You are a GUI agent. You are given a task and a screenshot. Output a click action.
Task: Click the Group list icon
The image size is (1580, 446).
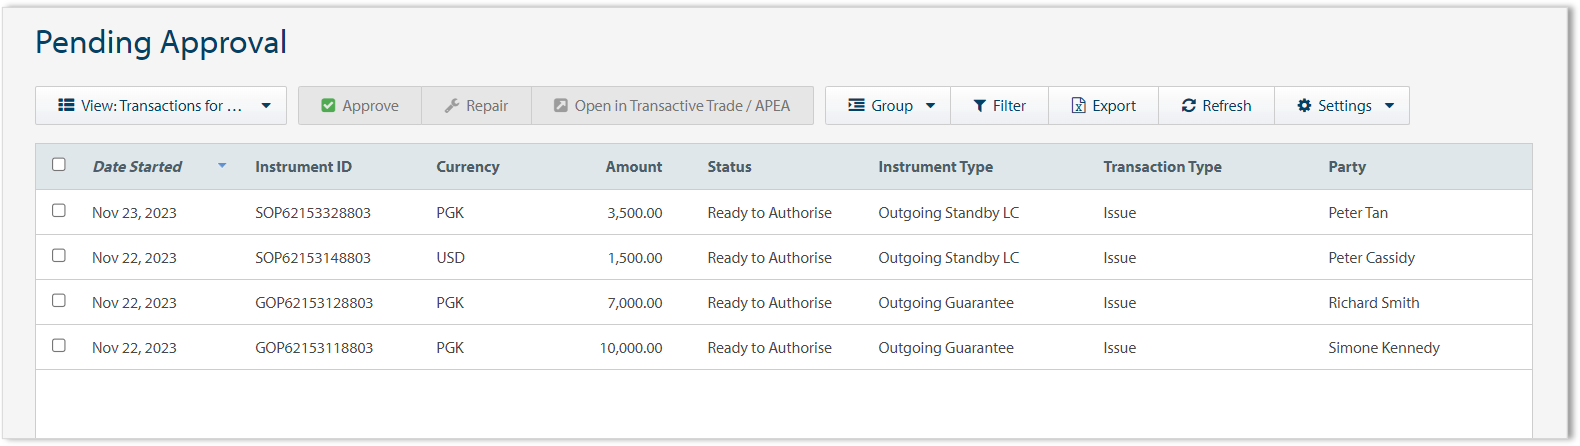(856, 105)
